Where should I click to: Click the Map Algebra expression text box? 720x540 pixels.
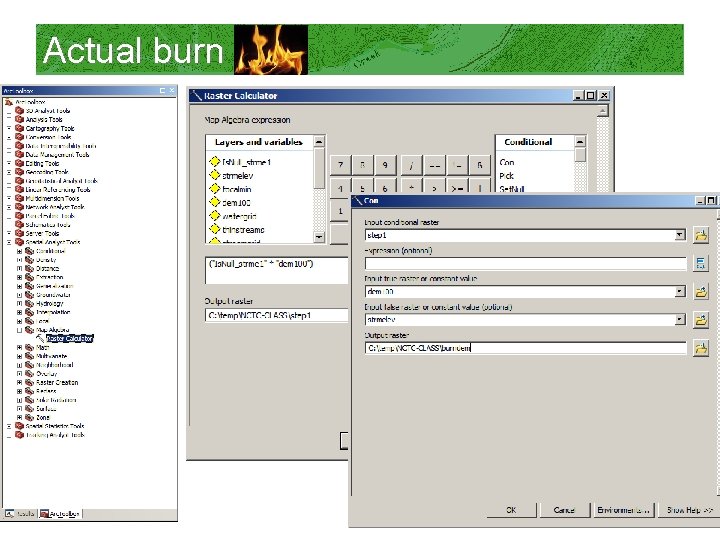(276, 270)
